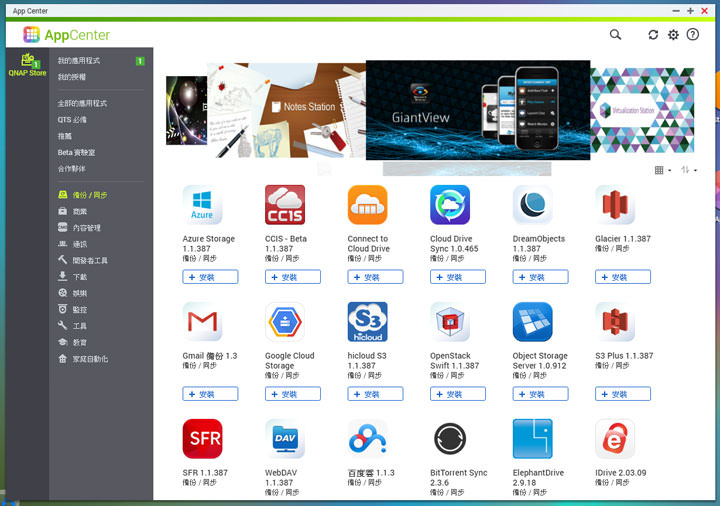Refresh the app list
Screen dimensions: 720x506
pos(653,34)
